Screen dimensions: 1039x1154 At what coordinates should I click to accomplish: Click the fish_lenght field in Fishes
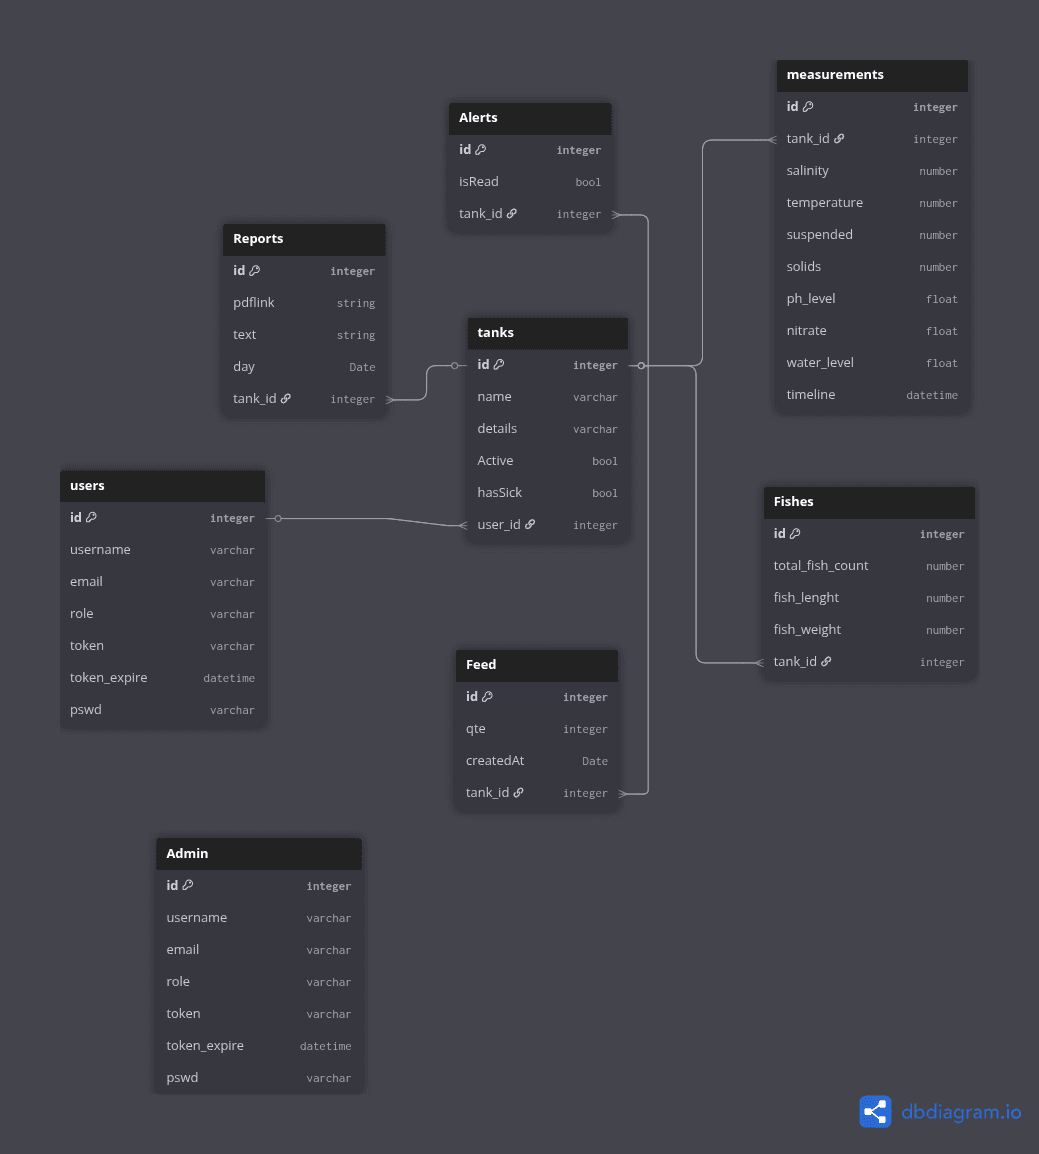[x=869, y=598]
